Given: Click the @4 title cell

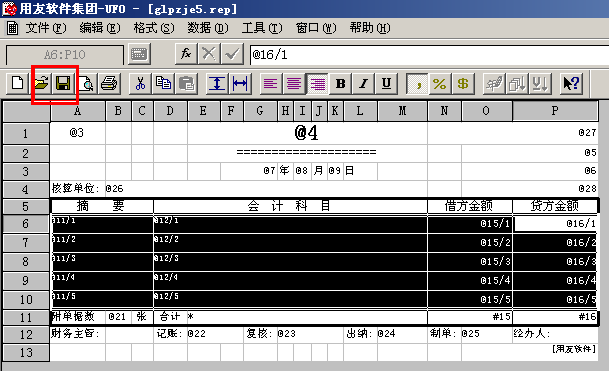Looking at the screenshot, I should point(307,133).
